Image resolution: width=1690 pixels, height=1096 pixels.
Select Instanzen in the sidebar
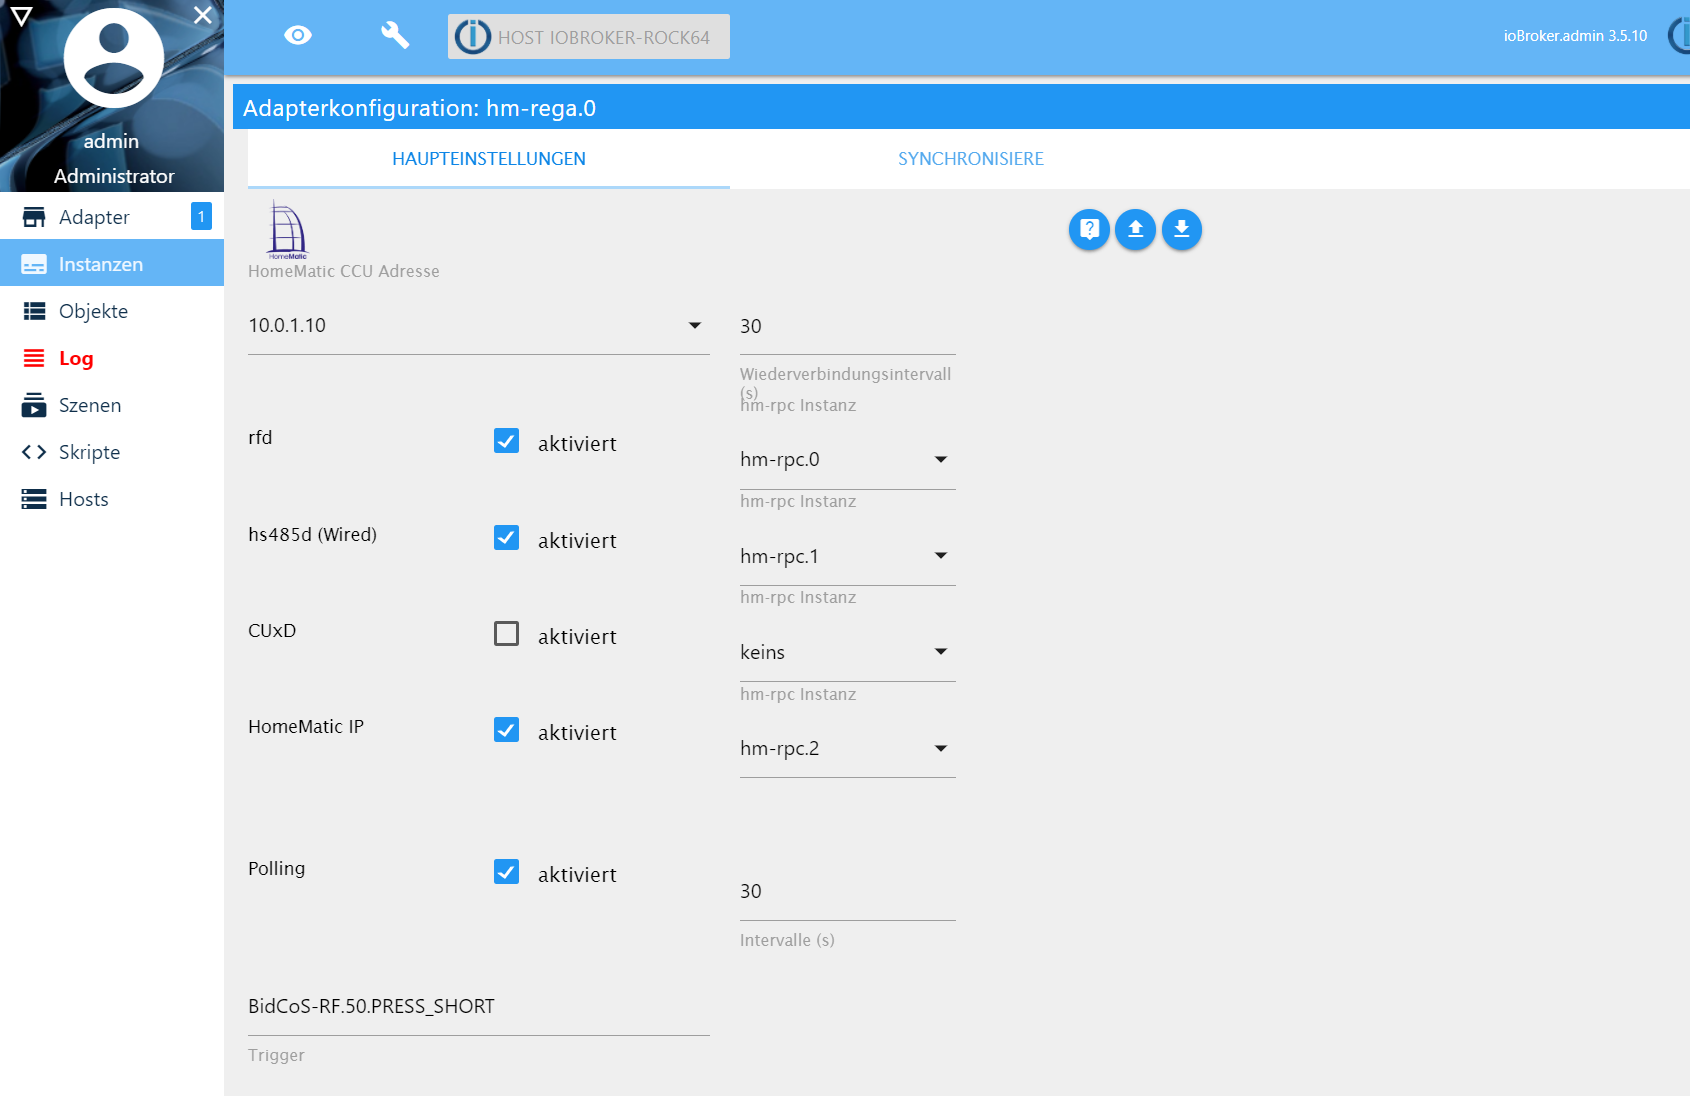(x=112, y=264)
